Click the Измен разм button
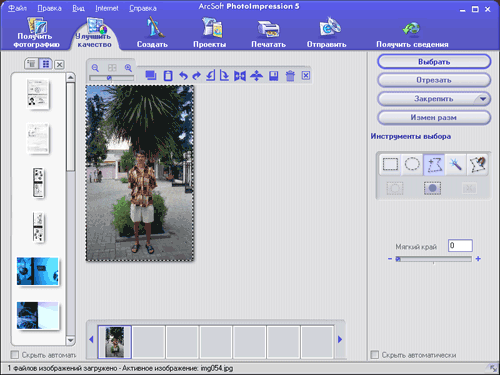 tap(434, 117)
